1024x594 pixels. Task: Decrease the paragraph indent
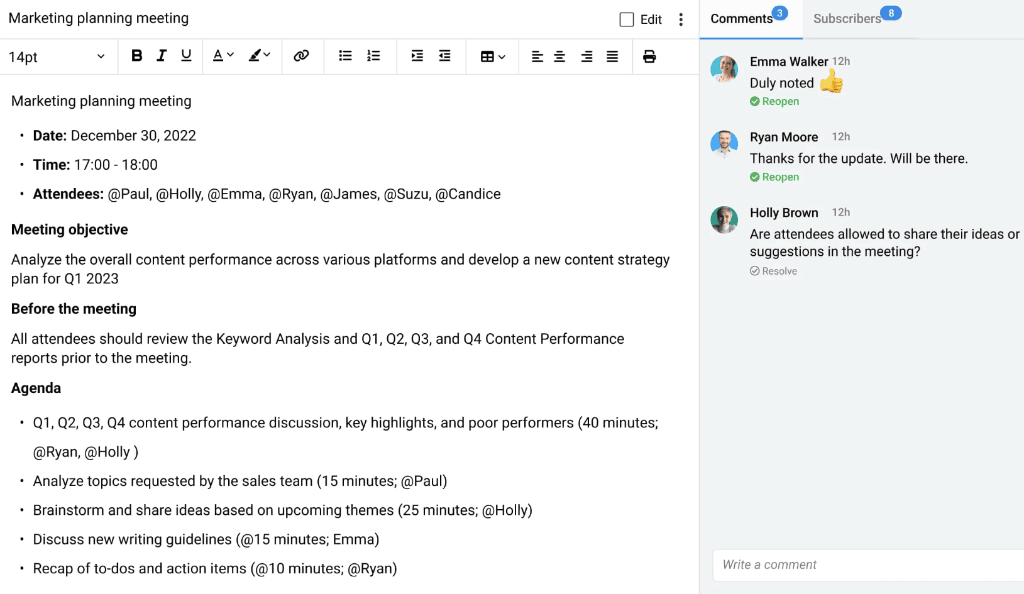(445, 56)
